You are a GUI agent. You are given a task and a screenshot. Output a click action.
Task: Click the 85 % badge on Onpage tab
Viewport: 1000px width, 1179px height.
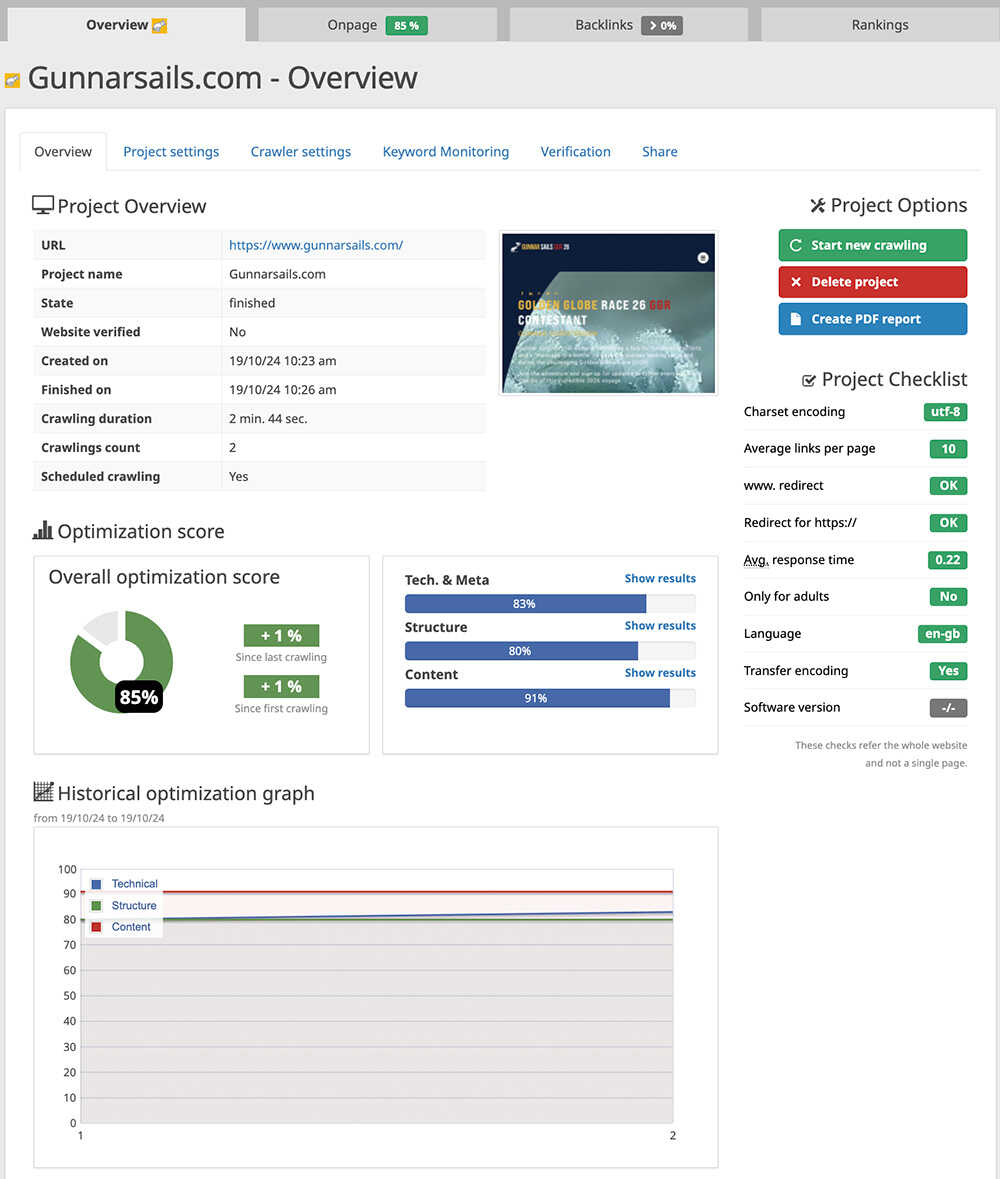(407, 26)
